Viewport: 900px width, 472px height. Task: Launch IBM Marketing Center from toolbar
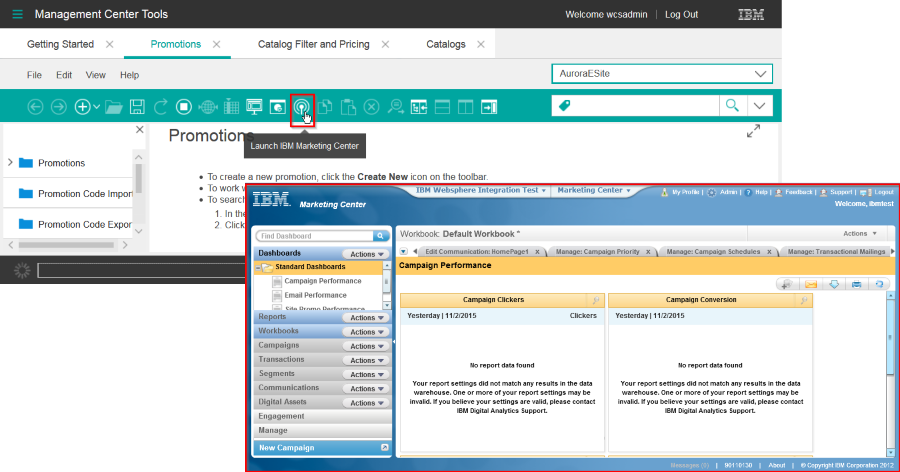click(x=301, y=107)
